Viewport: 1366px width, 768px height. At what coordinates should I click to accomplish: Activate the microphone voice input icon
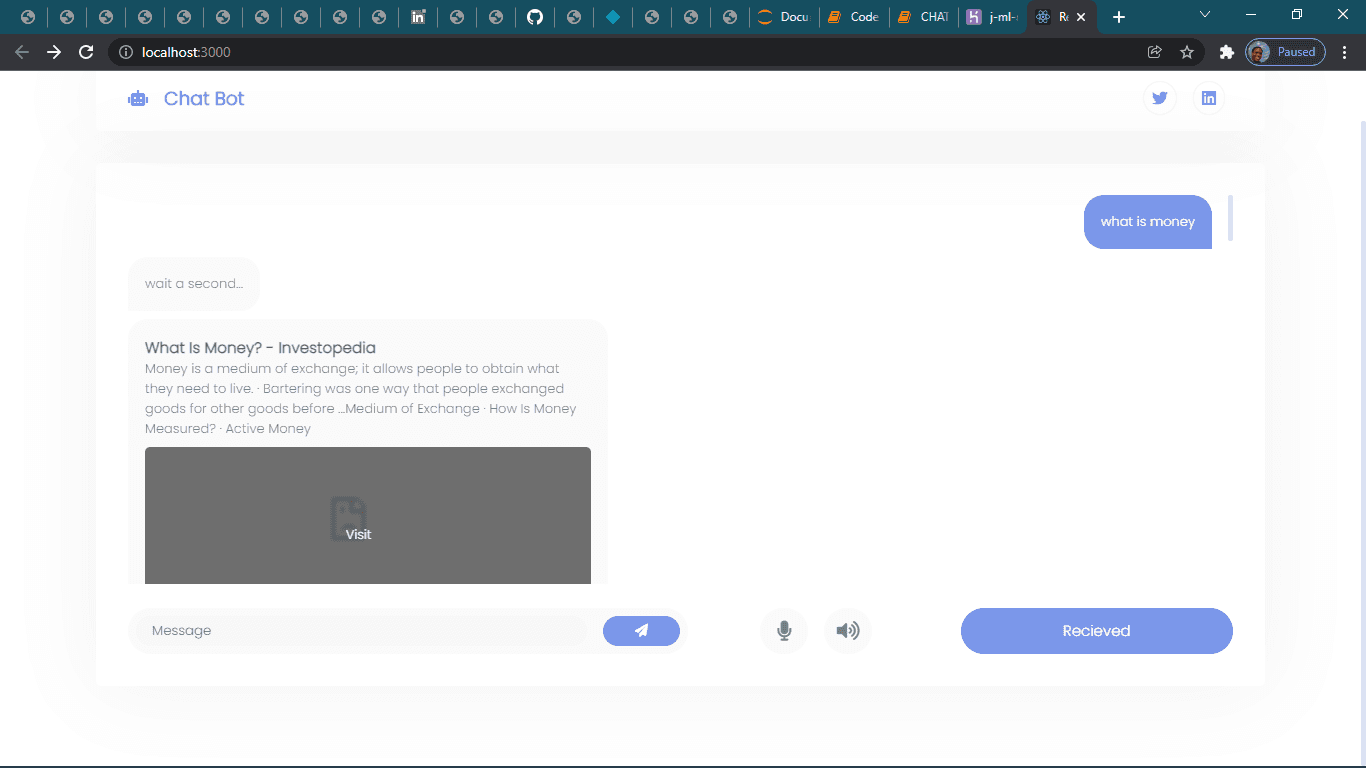pyautogui.click(x=784, y=631)
